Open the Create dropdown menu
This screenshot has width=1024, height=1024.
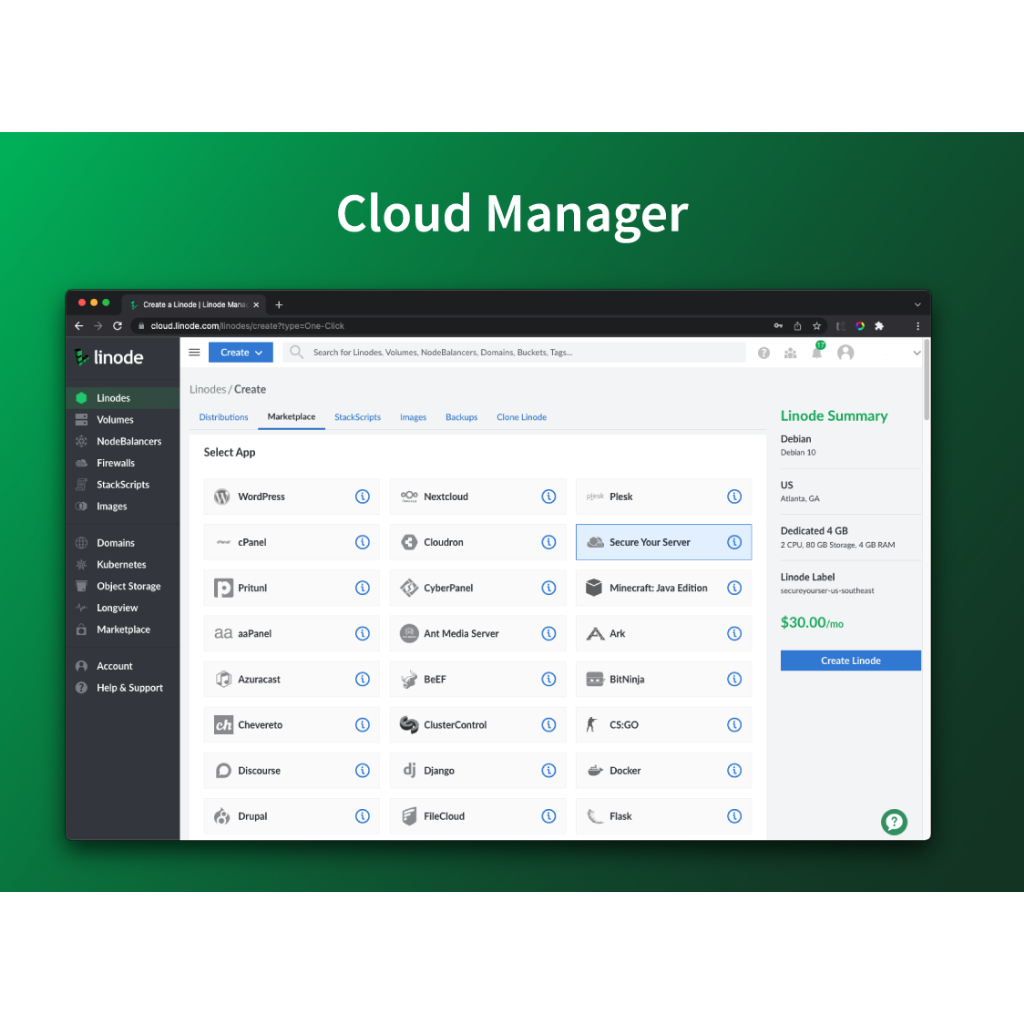pyautogui.click(x=240, y=352)
